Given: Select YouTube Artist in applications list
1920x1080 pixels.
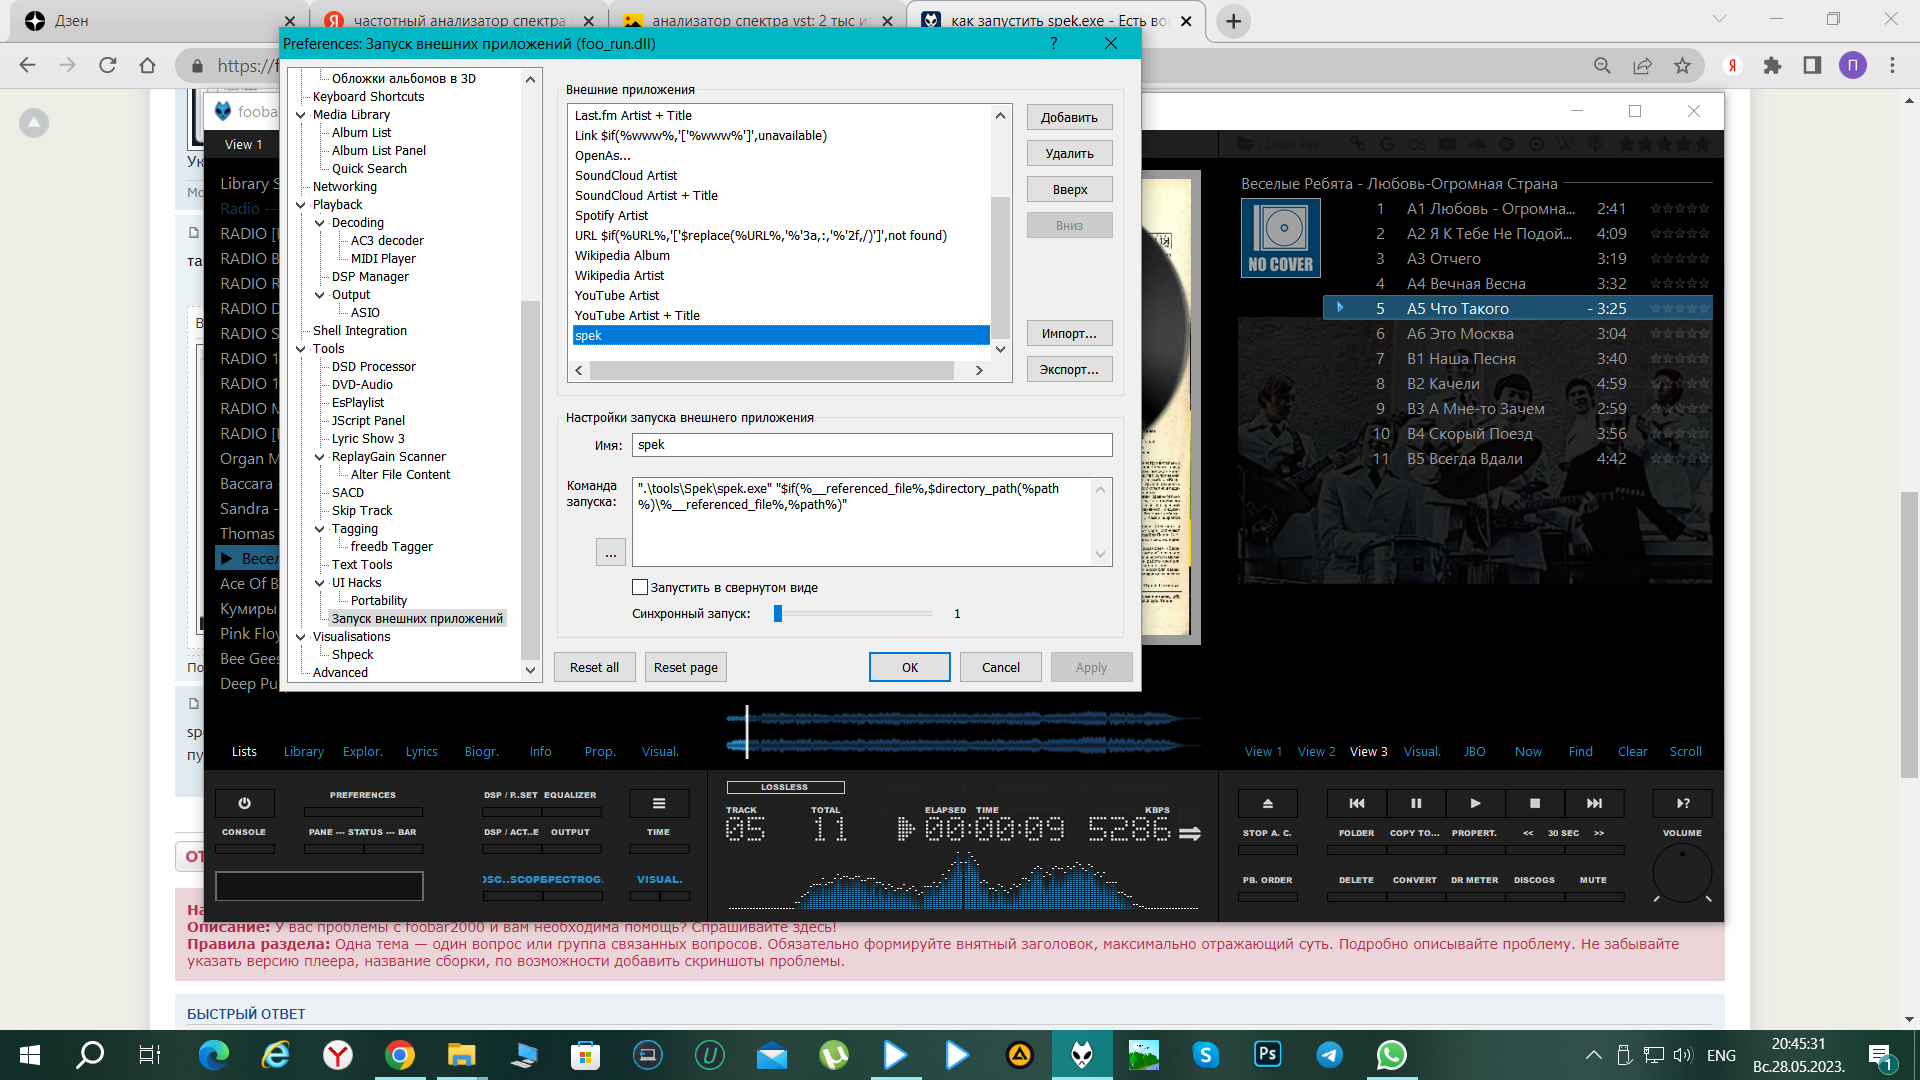Looking at the screenshot, I should [617, 296].
